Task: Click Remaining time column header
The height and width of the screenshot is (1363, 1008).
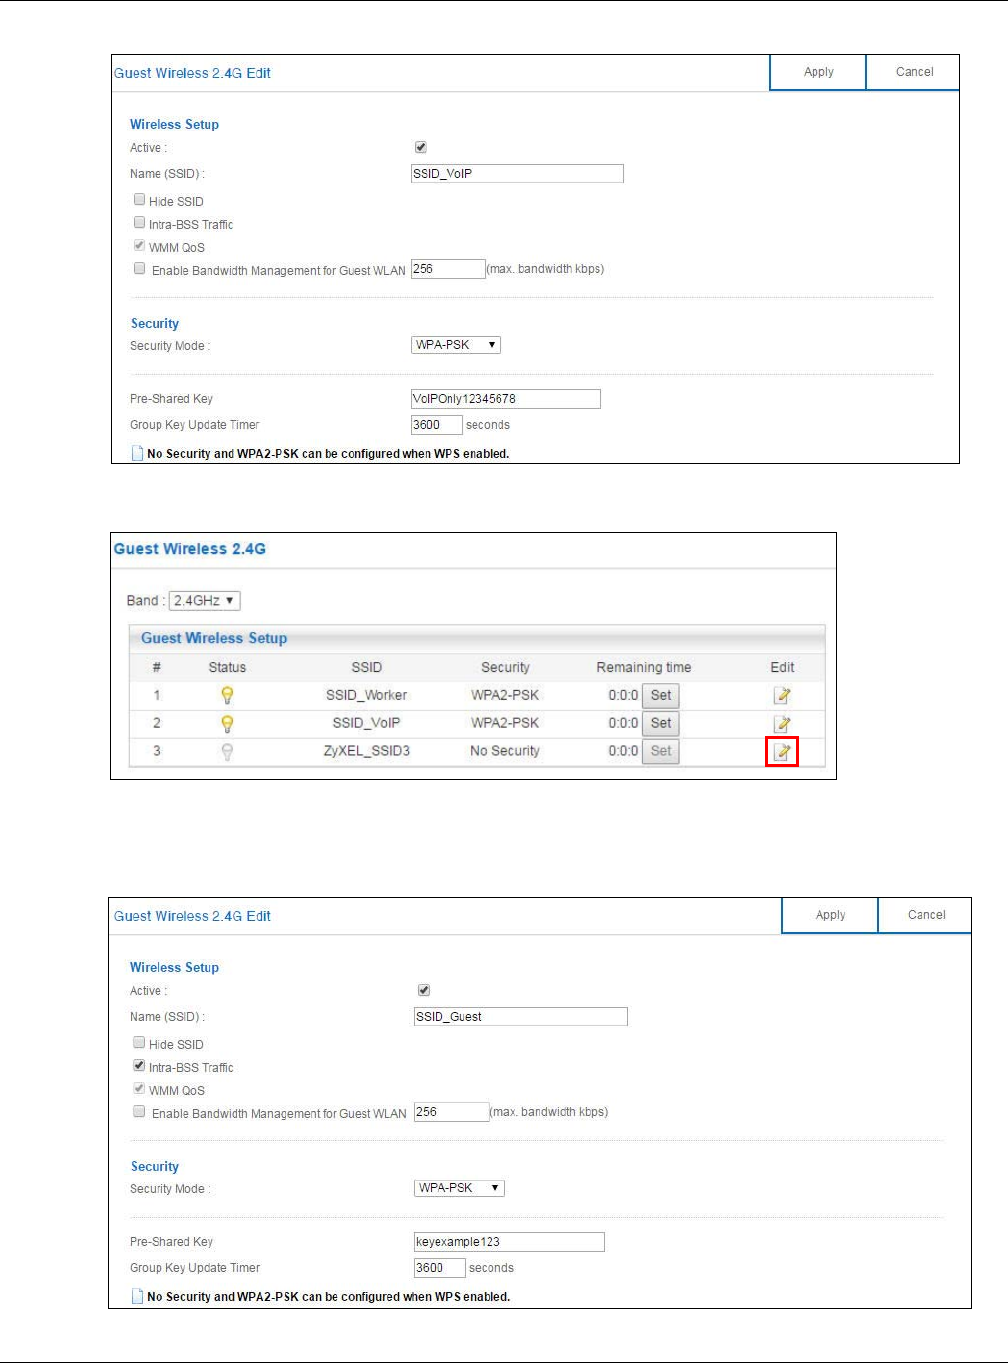Action: (644, 667)
